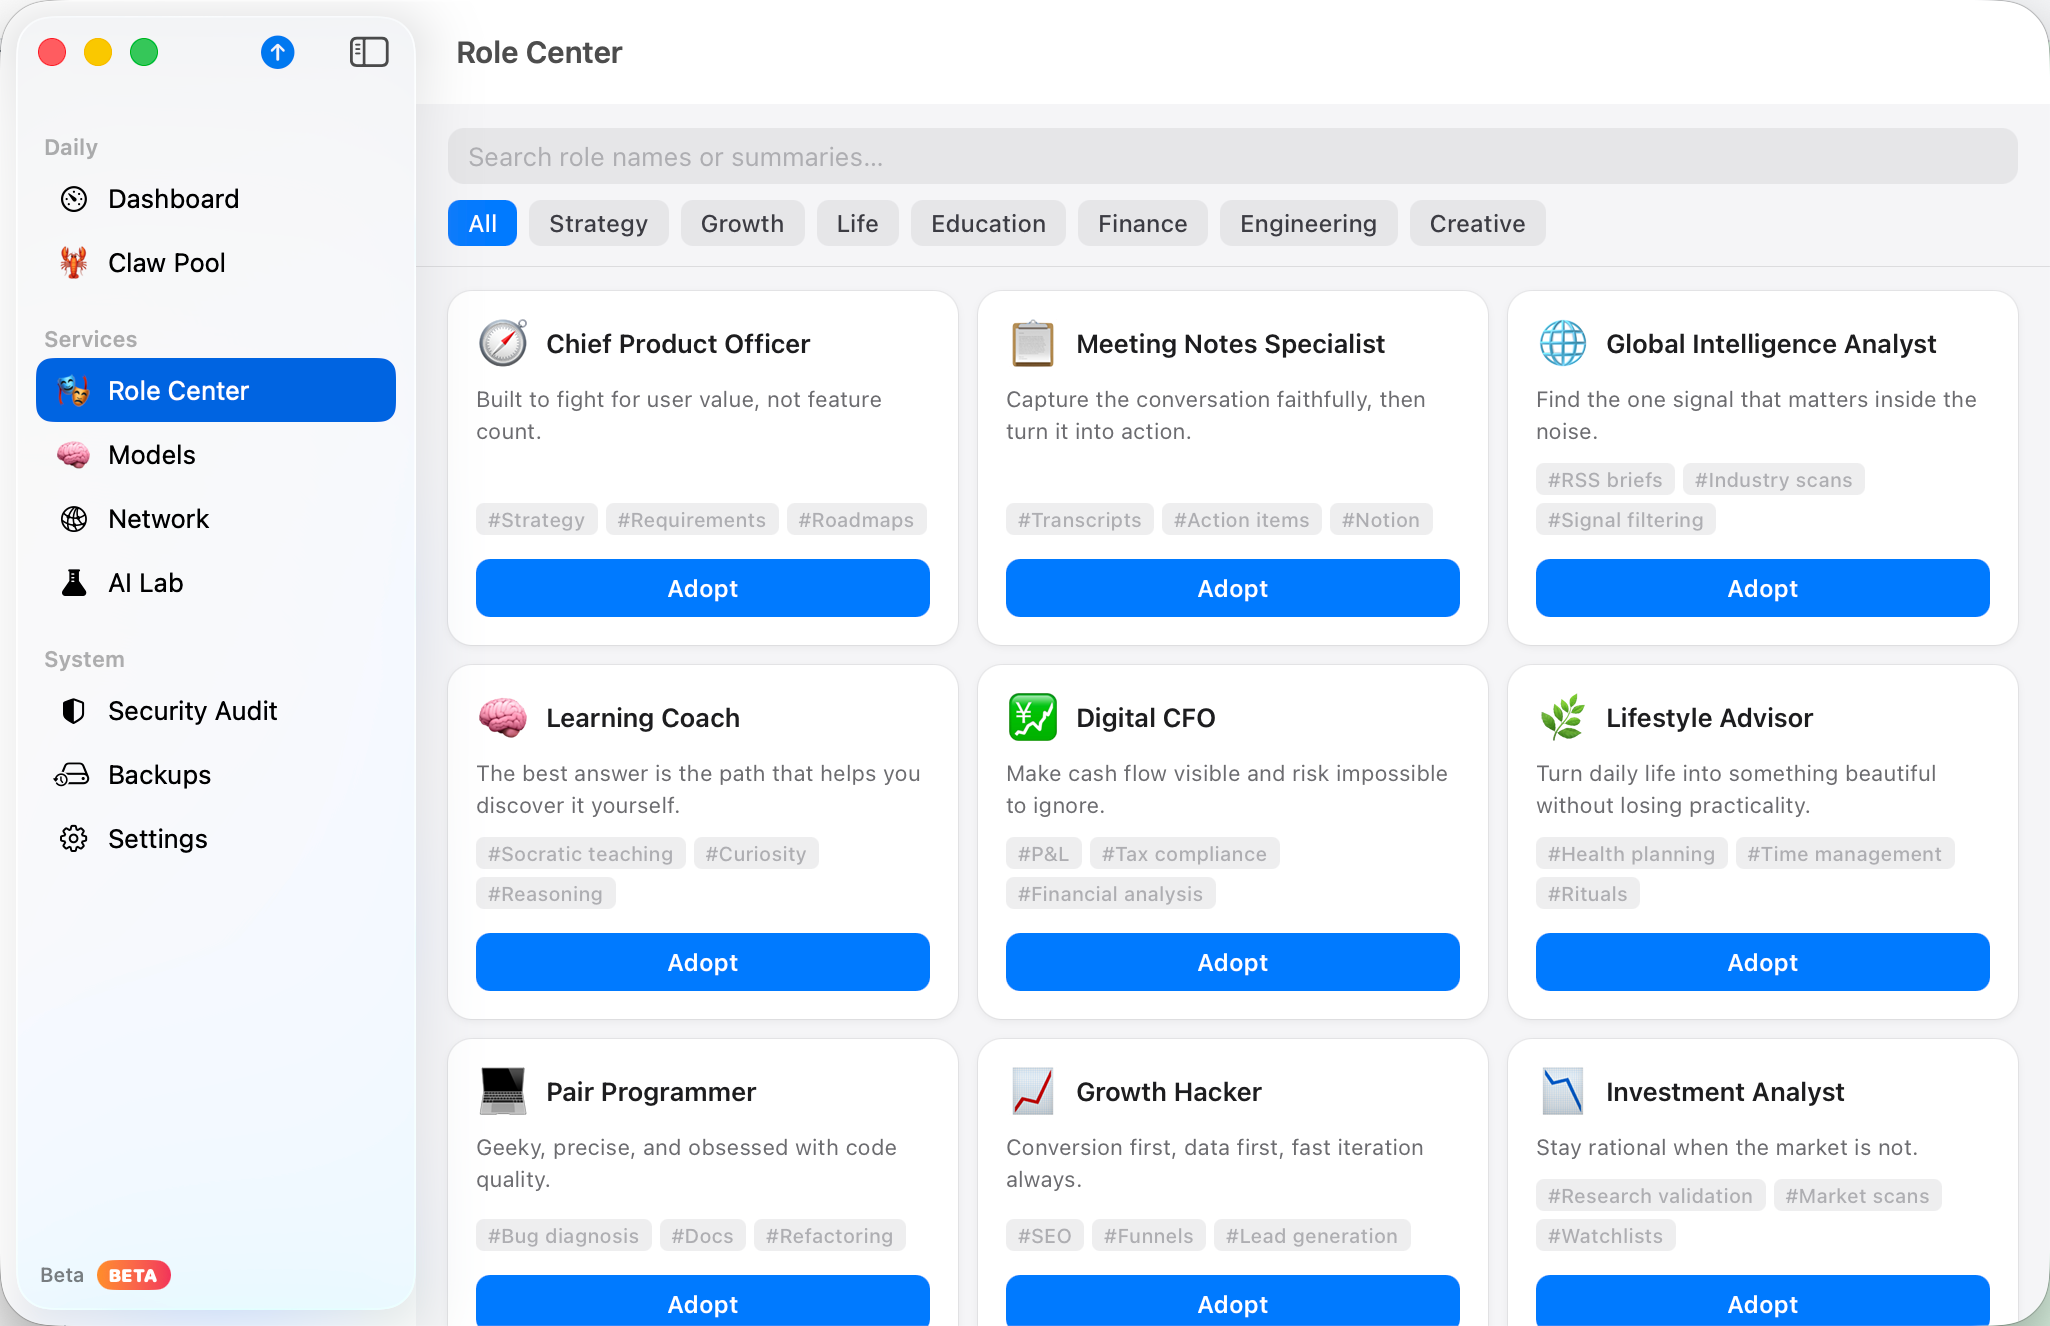The width and height of the screenshot is (2050, 1326).
Task: Open Network via the globe icon
Action: [x=74, y=518]
